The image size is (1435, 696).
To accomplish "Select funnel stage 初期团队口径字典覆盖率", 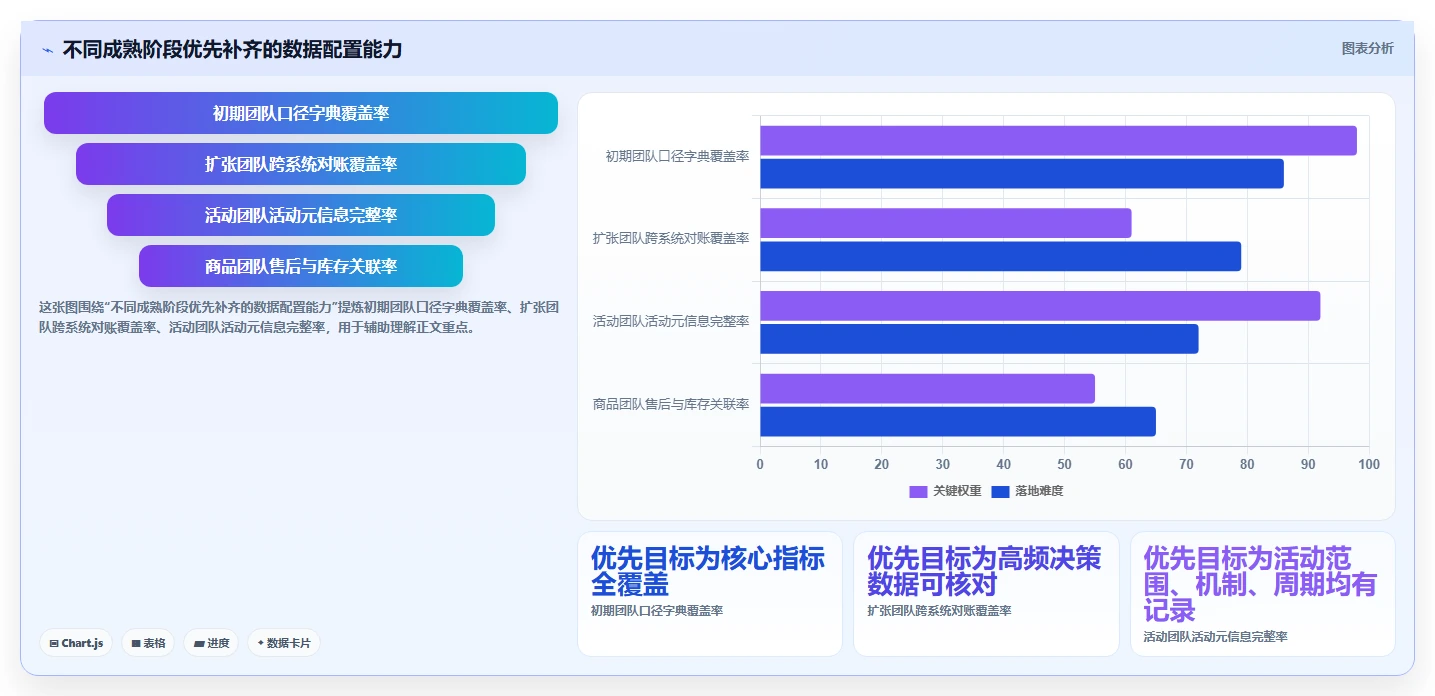I will coord(301,113).
